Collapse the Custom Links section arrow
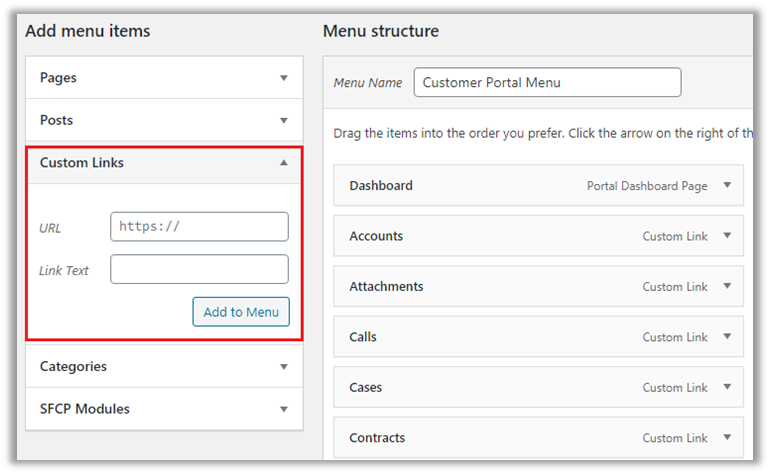 pyautogui.click(x=284, y=162)
